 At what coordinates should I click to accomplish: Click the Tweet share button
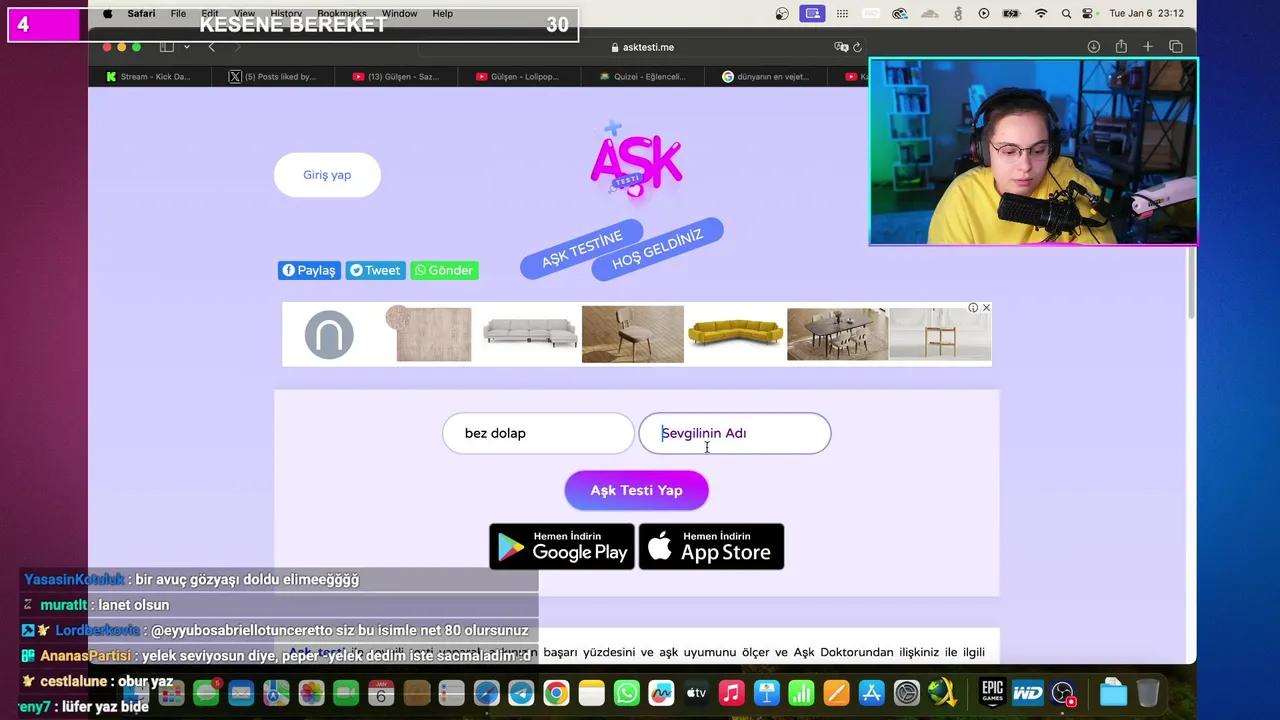tap(375, 270)
